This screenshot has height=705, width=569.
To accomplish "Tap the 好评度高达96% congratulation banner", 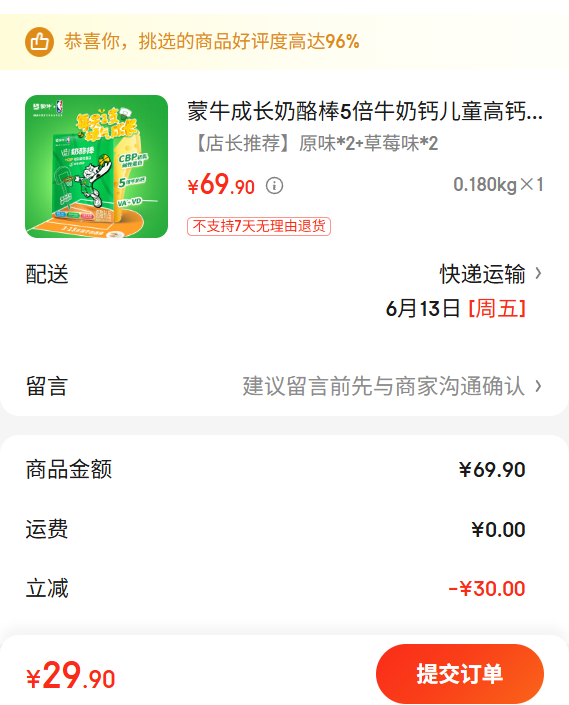I will click(x=284, y=42).
